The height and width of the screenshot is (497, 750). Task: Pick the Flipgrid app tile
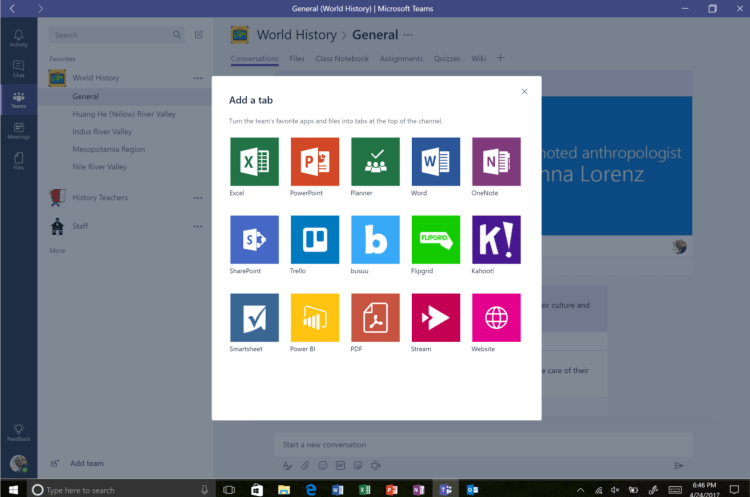click(435, 240)
